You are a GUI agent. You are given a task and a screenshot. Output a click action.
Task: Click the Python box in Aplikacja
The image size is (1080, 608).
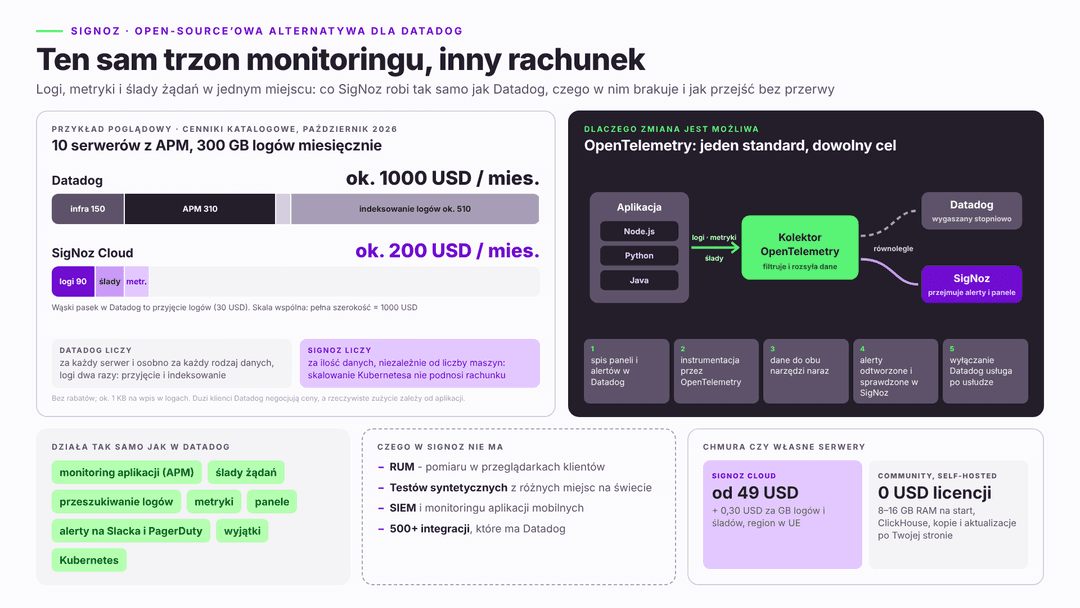tap(639, 255)
